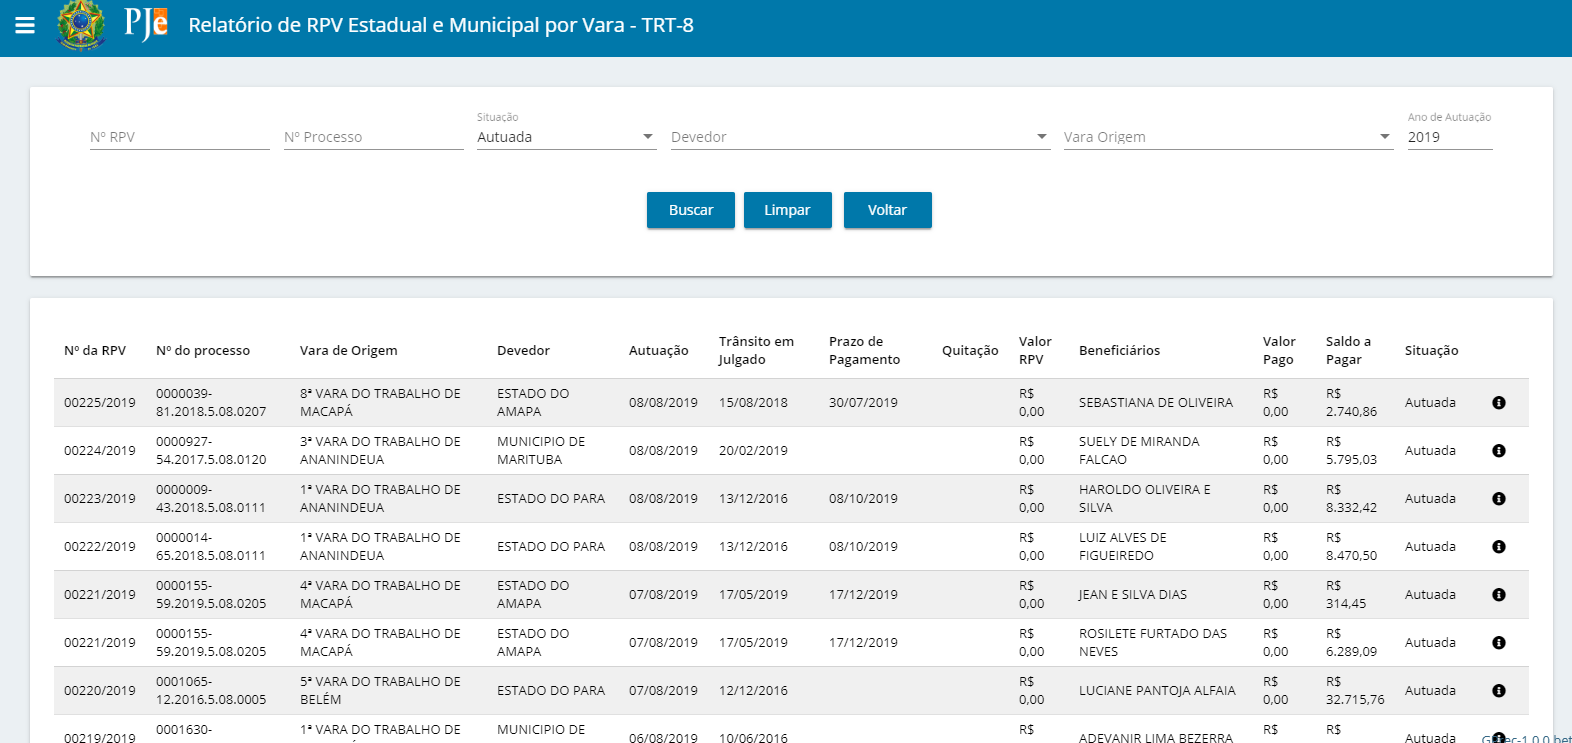Click payment deadline 30/07/2019
Viewport: 1572px width, 743px height.
click(863, 403)
